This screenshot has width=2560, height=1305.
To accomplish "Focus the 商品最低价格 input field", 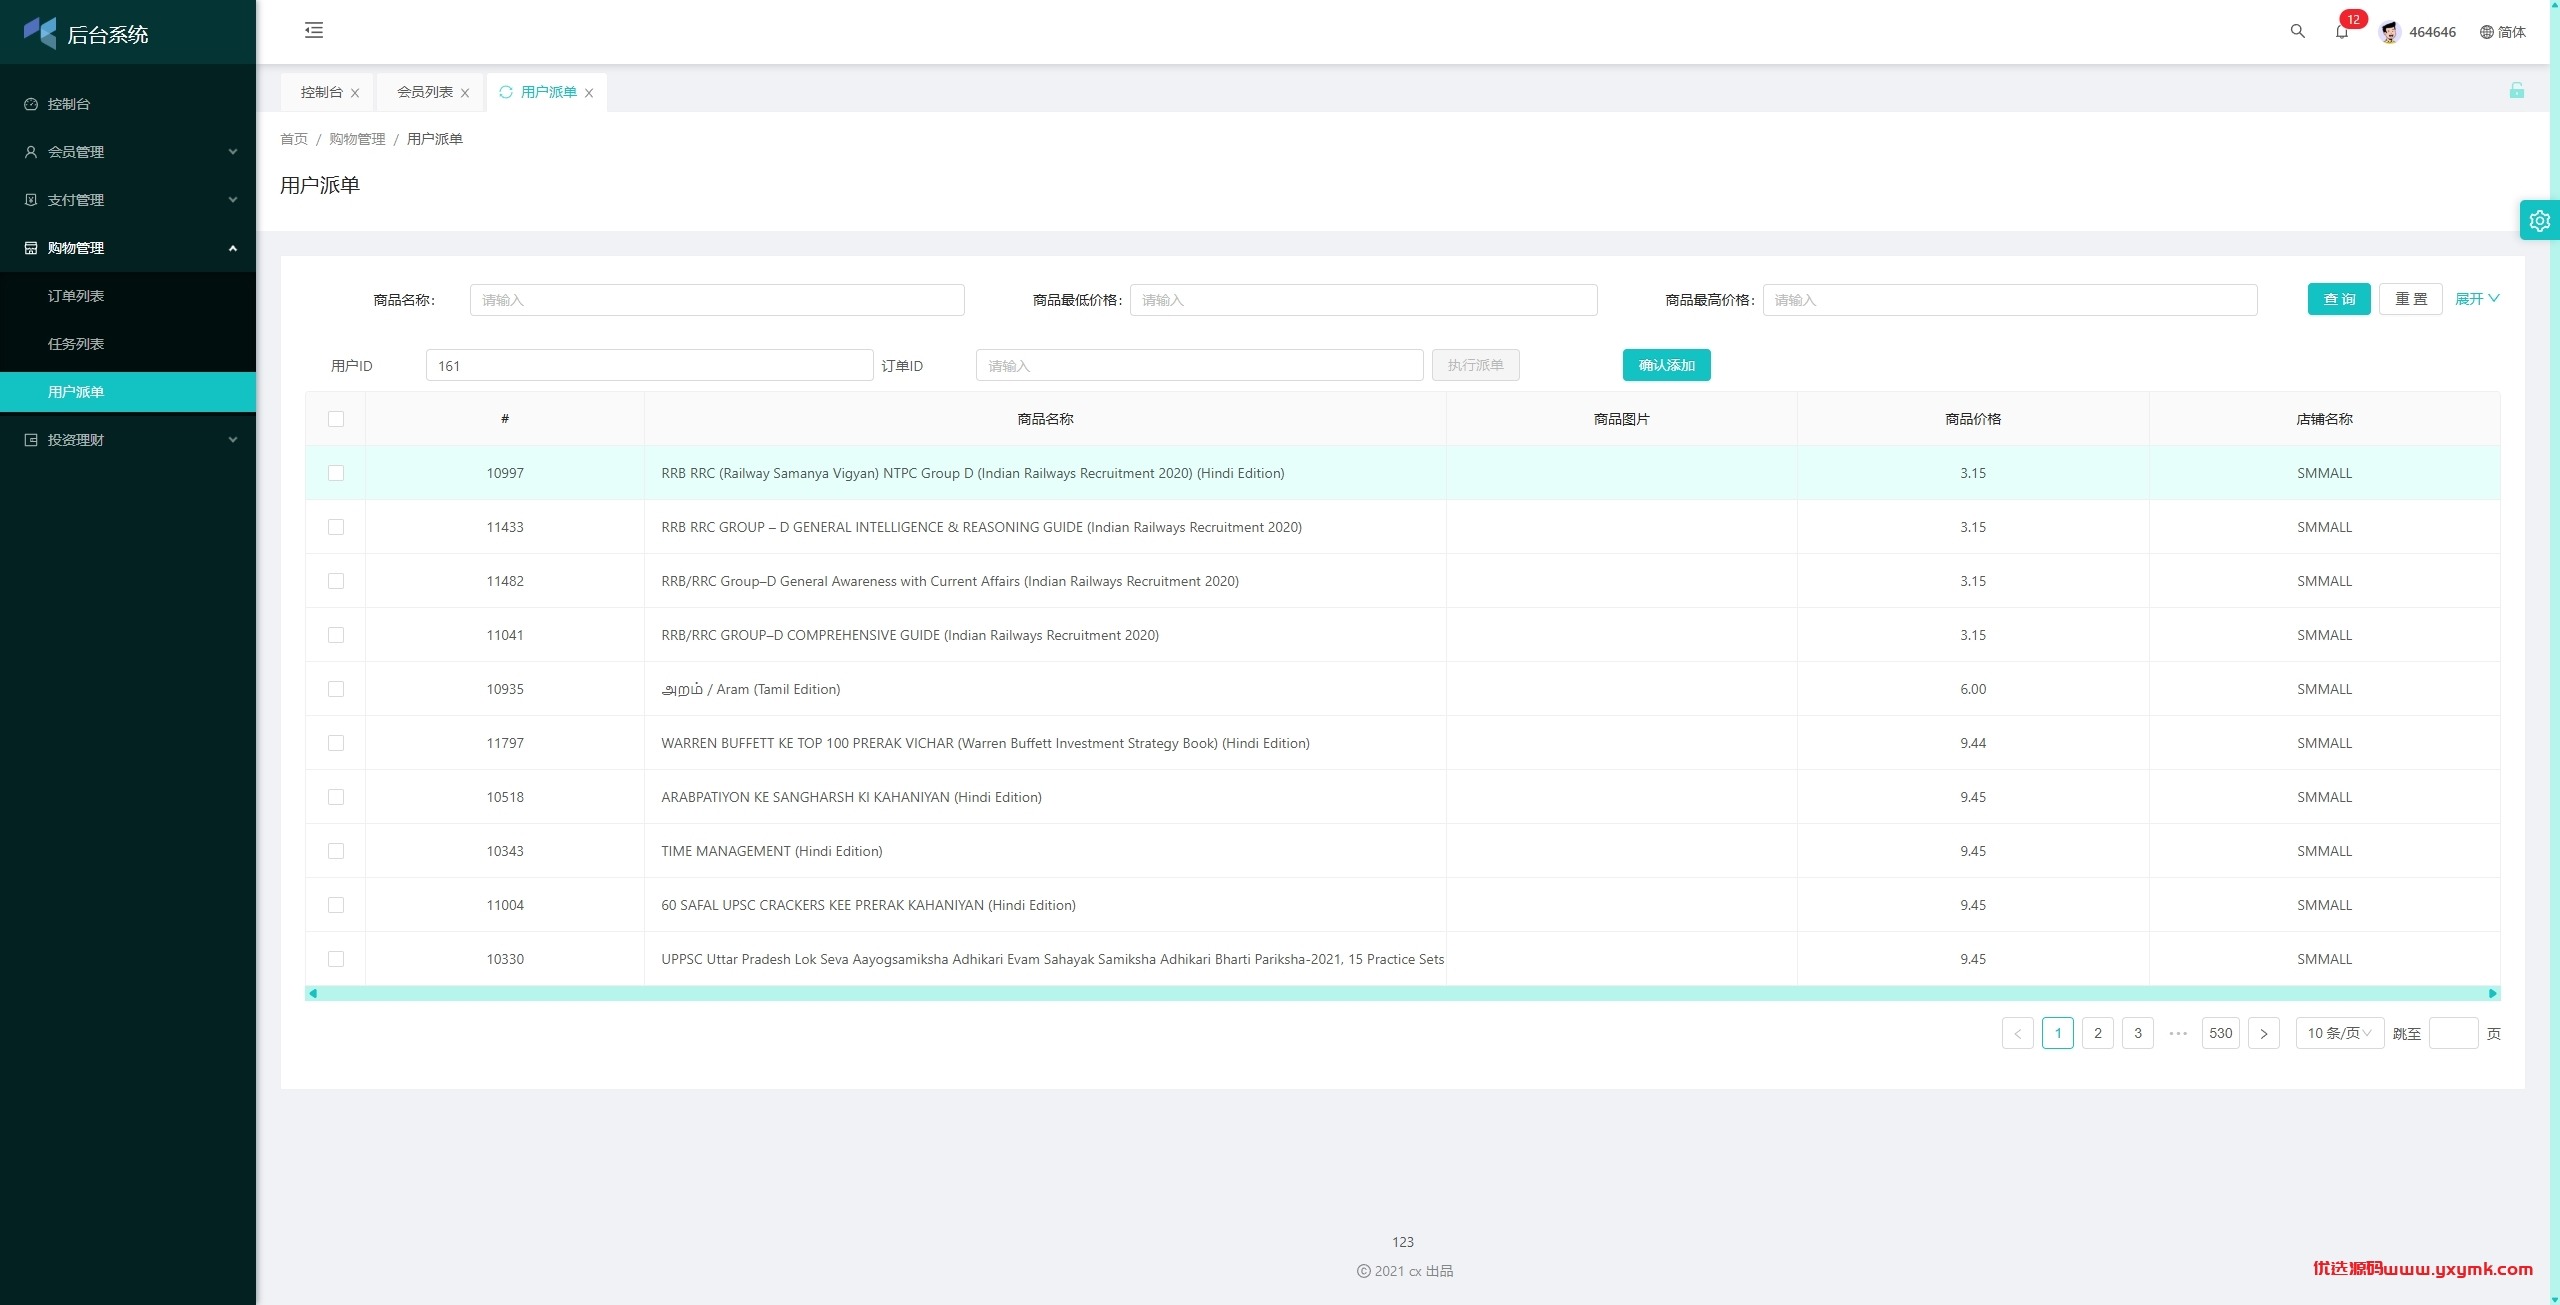I will pos(1363,300).
